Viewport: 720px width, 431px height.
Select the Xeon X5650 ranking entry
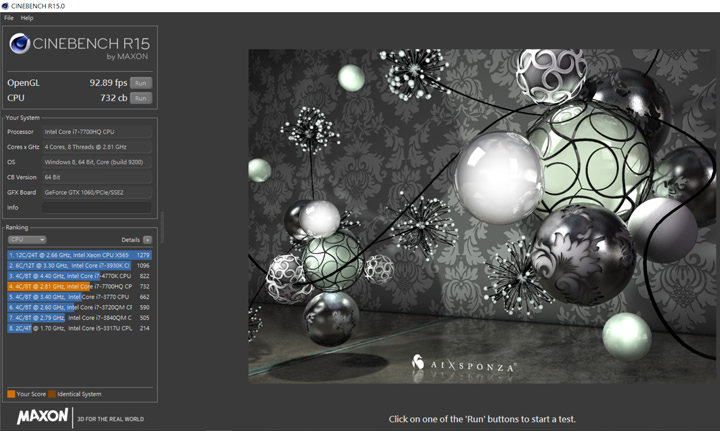coord(78,255)
